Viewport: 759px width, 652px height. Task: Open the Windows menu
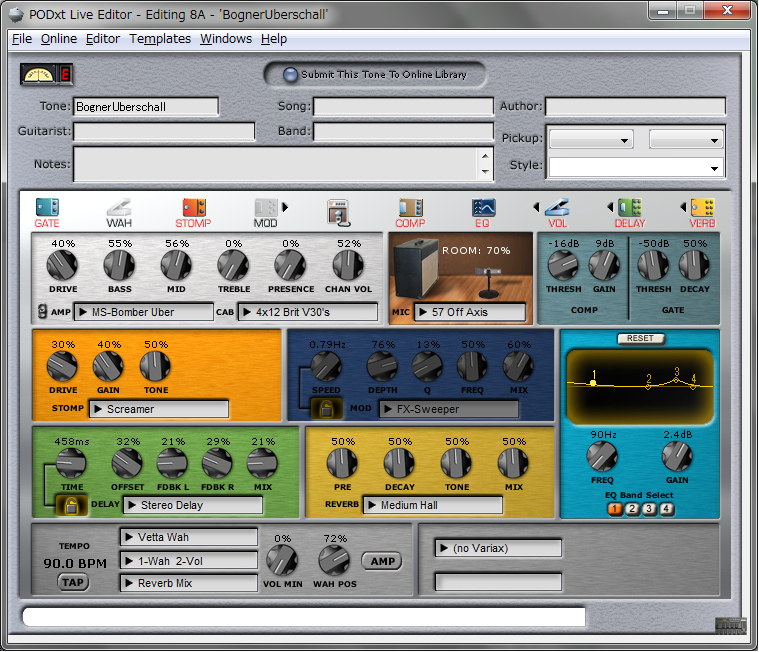pos(226,39)
